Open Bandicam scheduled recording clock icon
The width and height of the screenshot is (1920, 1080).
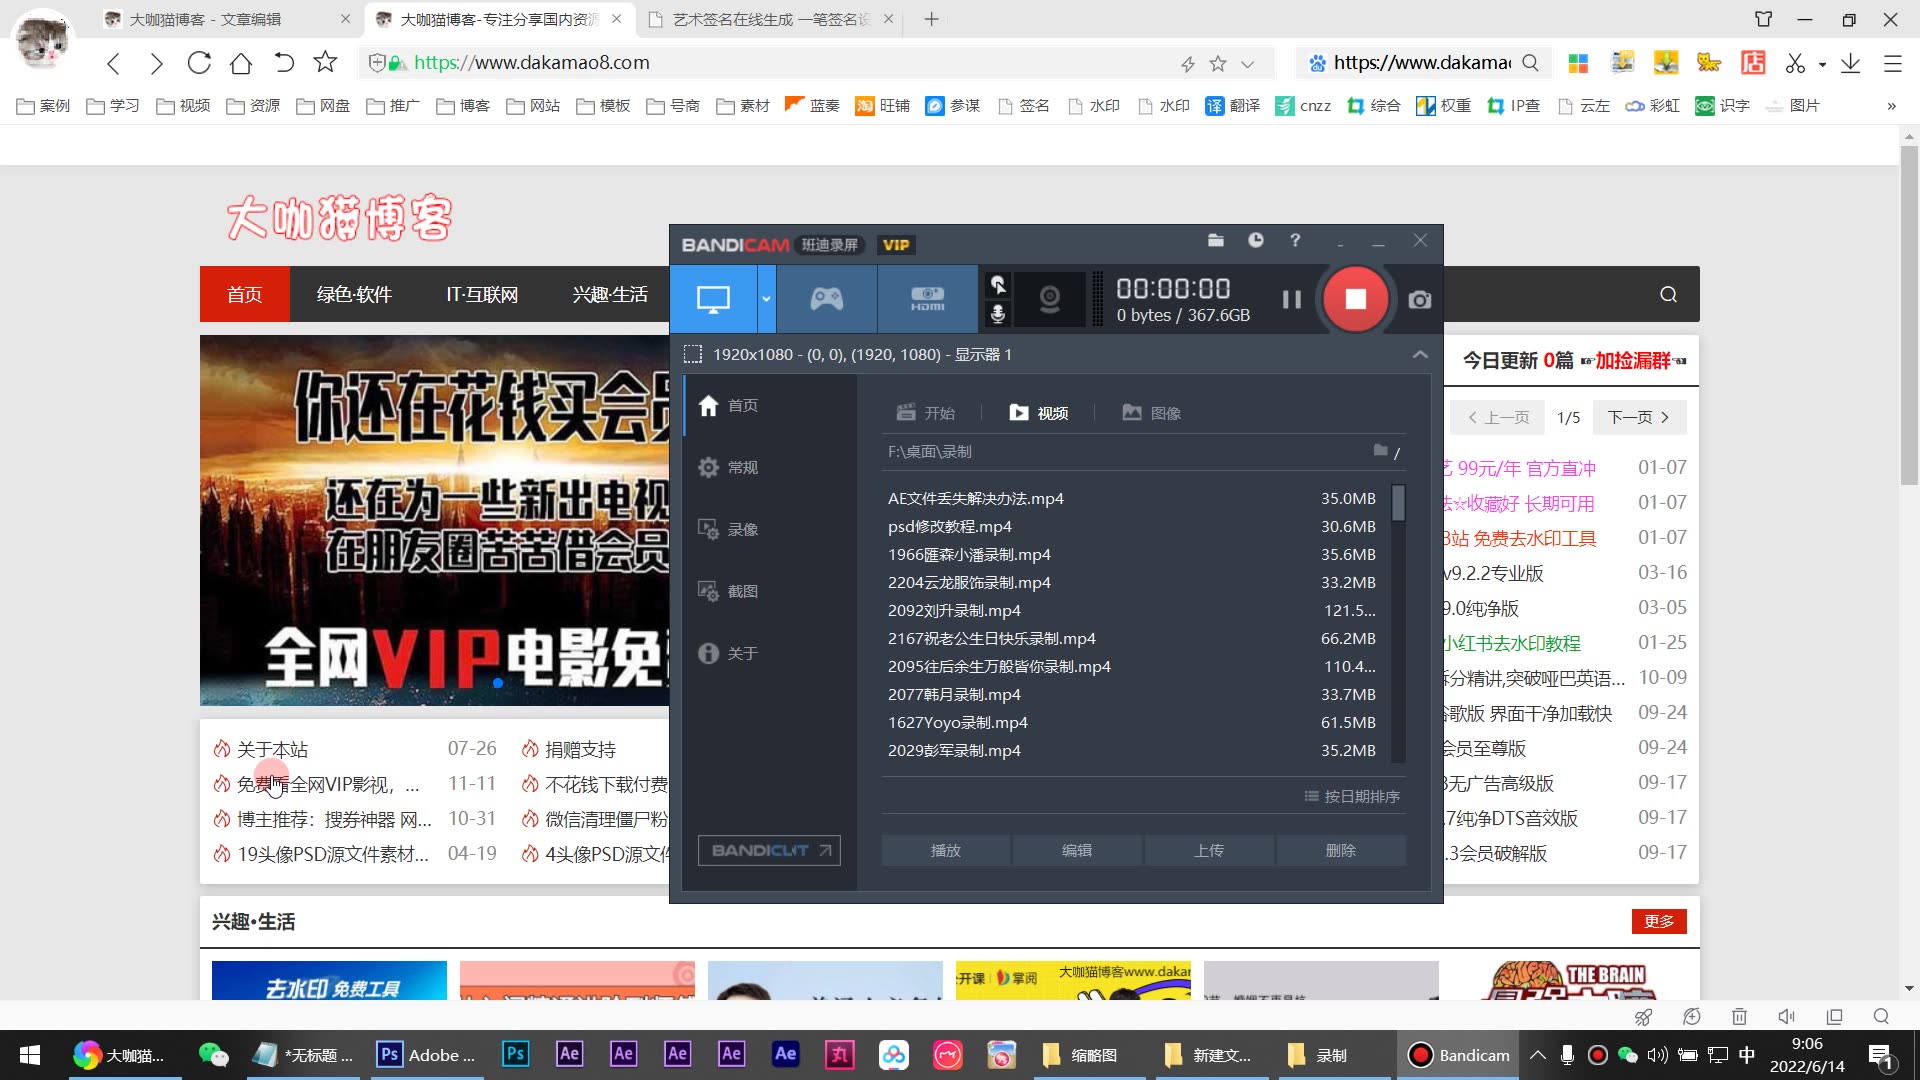(1256, 240)
